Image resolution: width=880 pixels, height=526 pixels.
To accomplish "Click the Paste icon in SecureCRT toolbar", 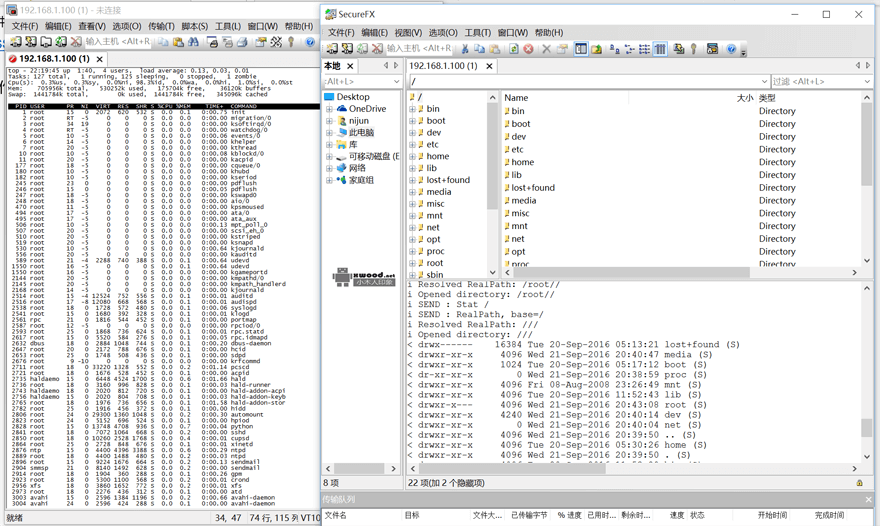I will [178, 42].
